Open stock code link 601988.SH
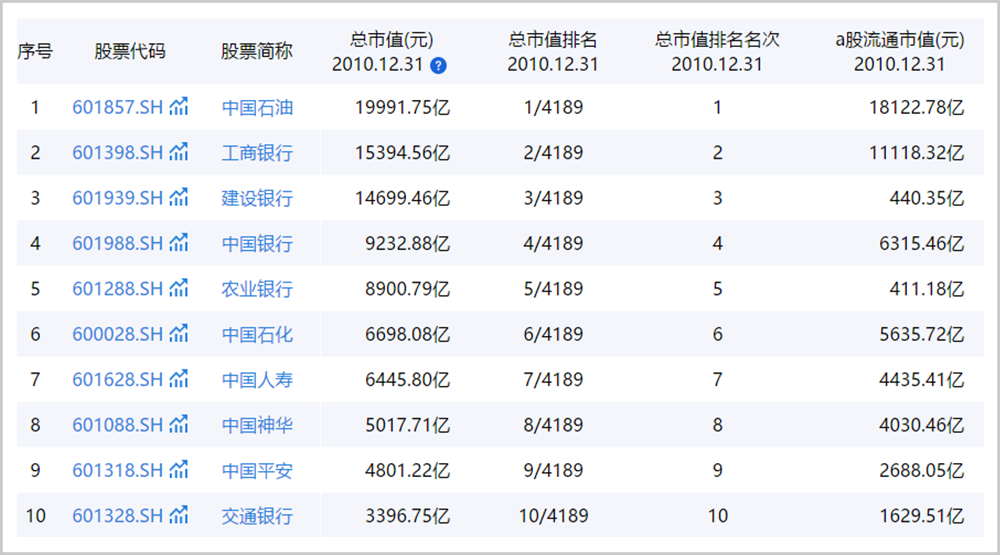This screenshot has width=1000, height=555. (117, 243)
